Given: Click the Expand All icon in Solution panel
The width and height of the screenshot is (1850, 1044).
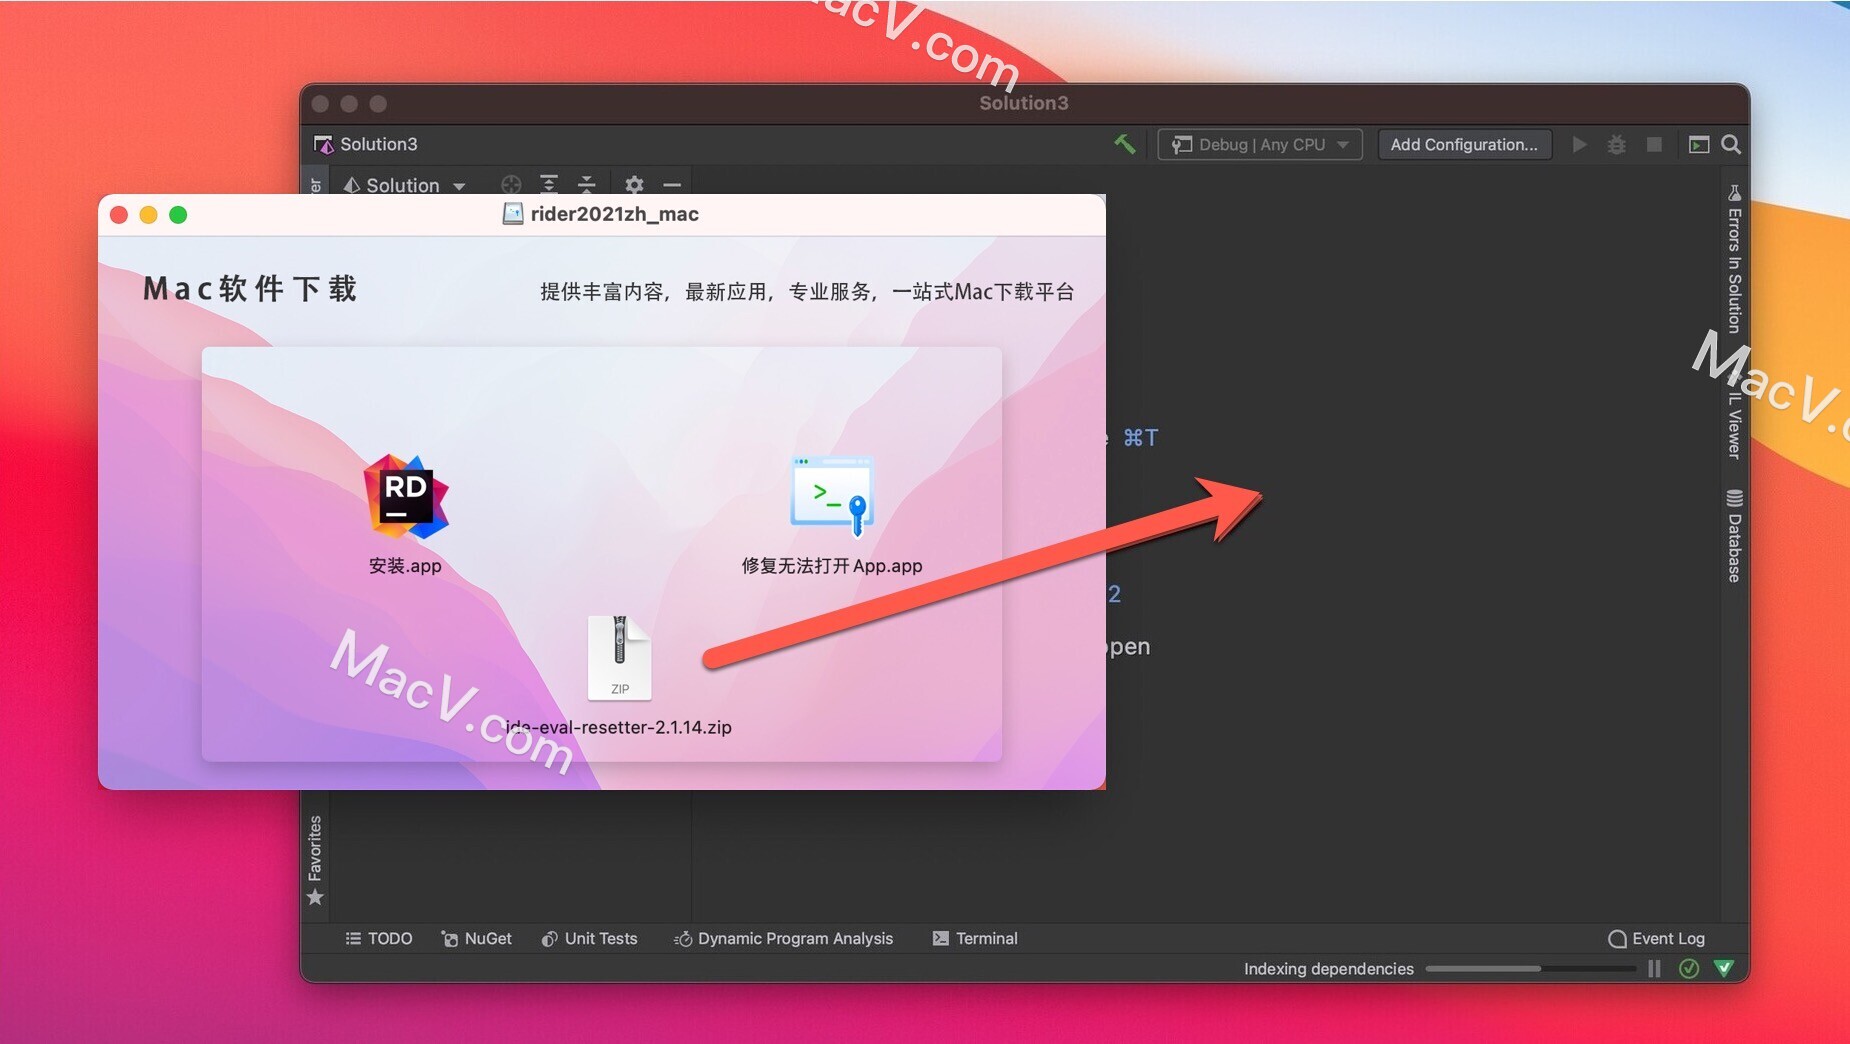Looking at the screenshot, I should point(549,184).
